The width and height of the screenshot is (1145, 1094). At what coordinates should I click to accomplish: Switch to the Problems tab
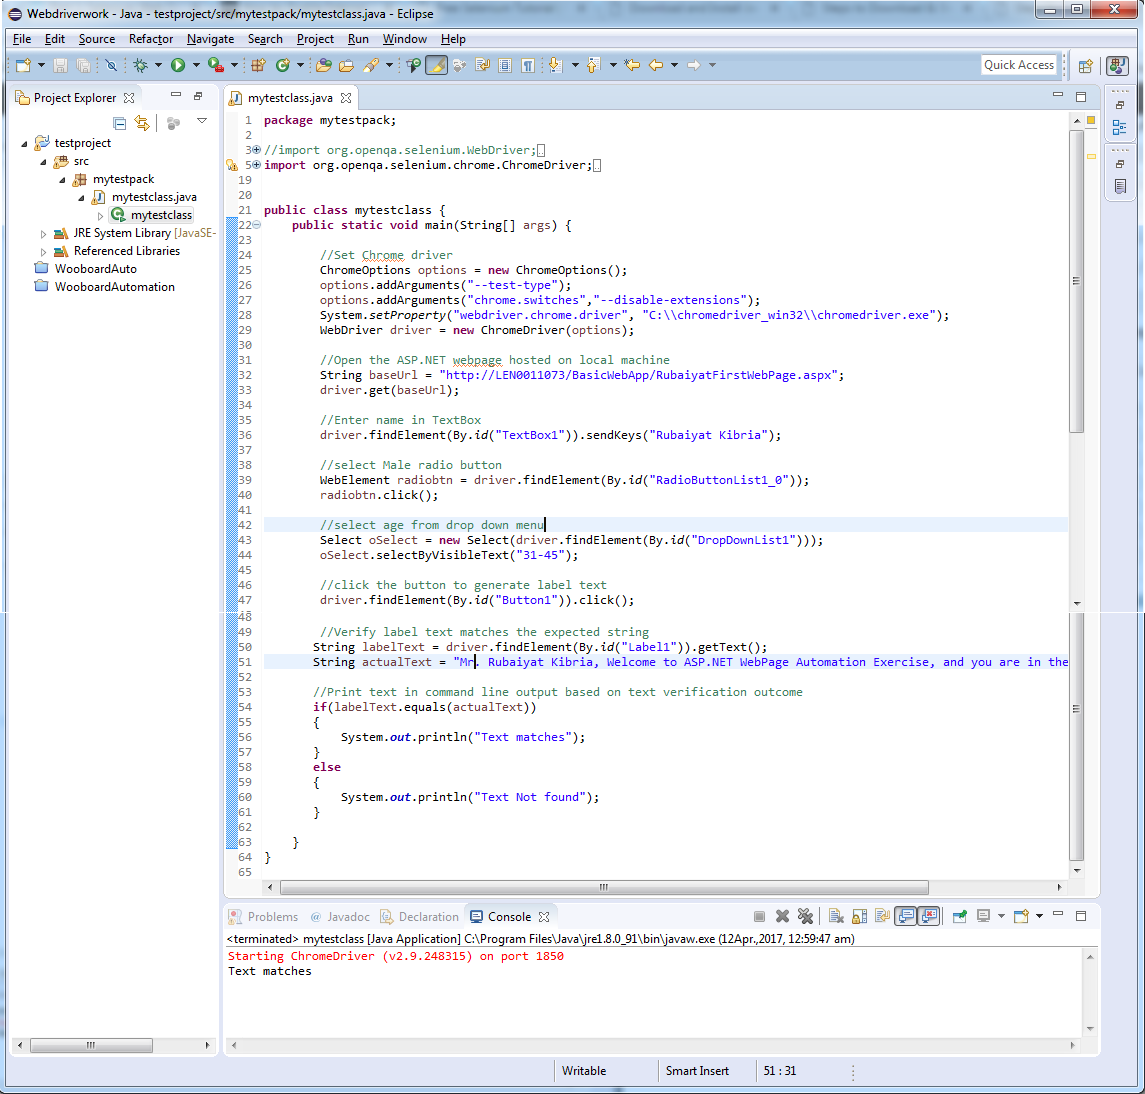tap(272, 917)
